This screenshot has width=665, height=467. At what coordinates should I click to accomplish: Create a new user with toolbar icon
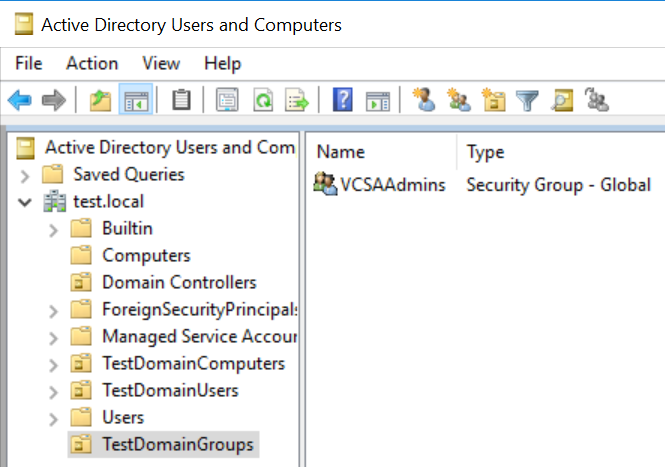[x=424, y=100]
